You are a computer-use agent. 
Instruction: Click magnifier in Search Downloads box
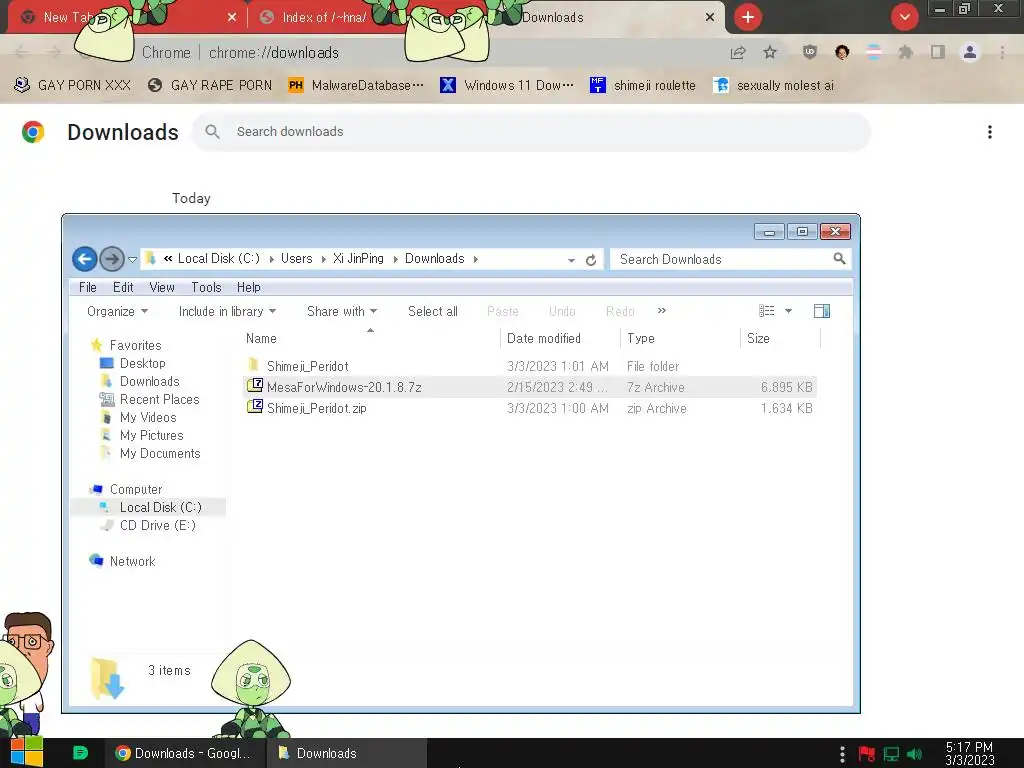tap(839, 259)
